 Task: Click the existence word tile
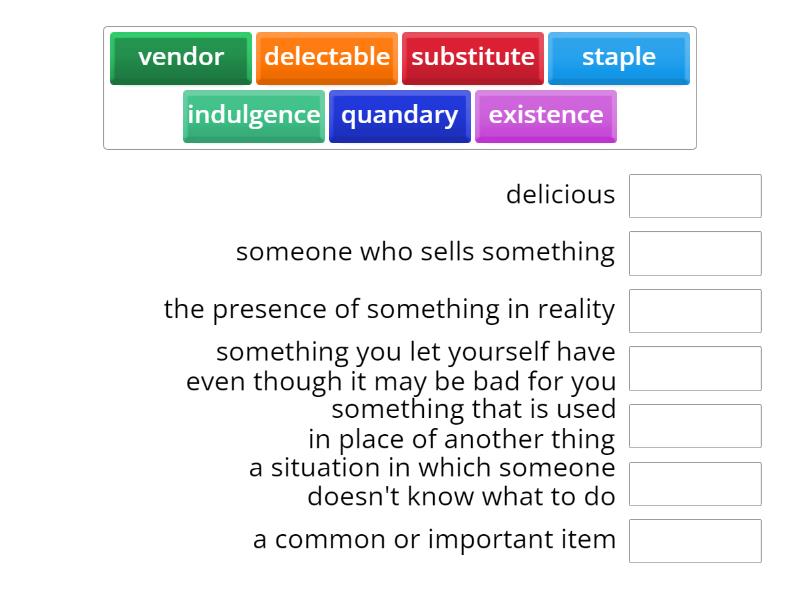(x=545, y=115)
